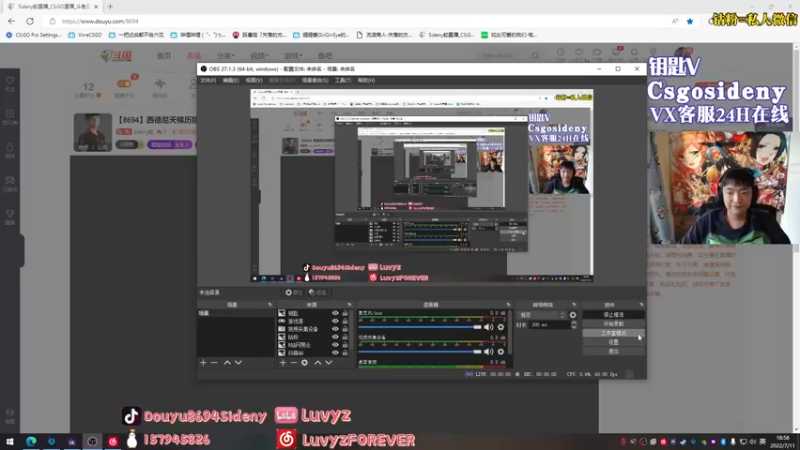This screenshot has width=800, height=450.
Task: Open the 工具(T) menu in OBS
Action: click(x=343, y=81)
